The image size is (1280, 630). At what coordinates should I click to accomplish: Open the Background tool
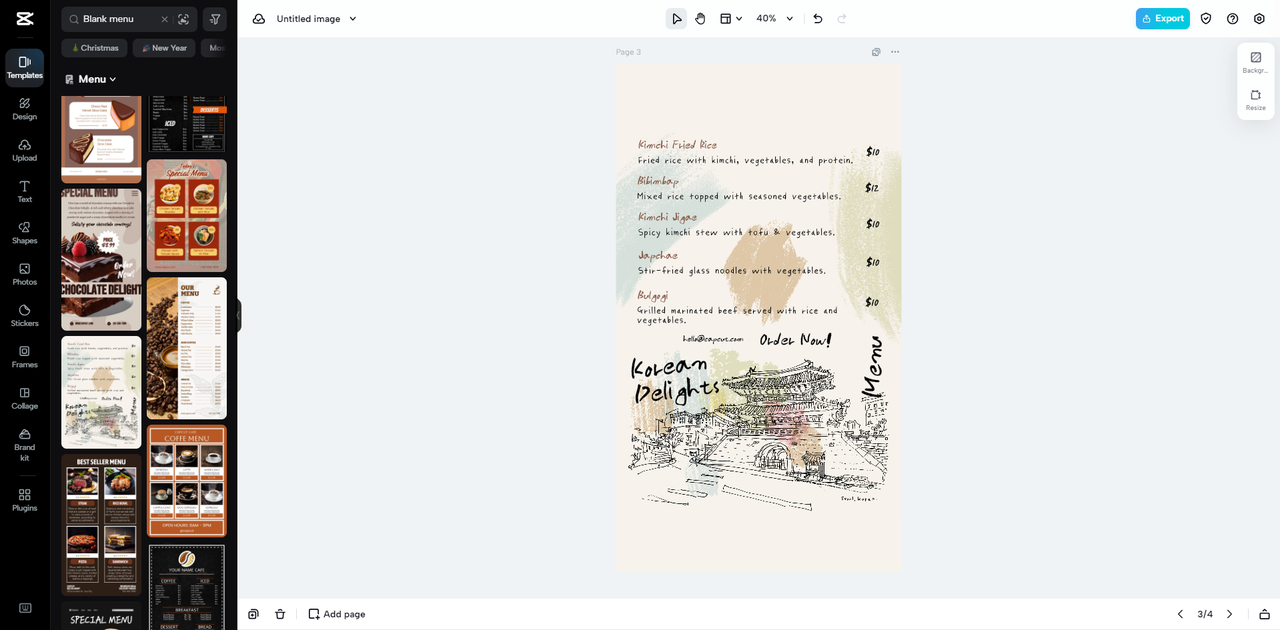click(1256, 62)
